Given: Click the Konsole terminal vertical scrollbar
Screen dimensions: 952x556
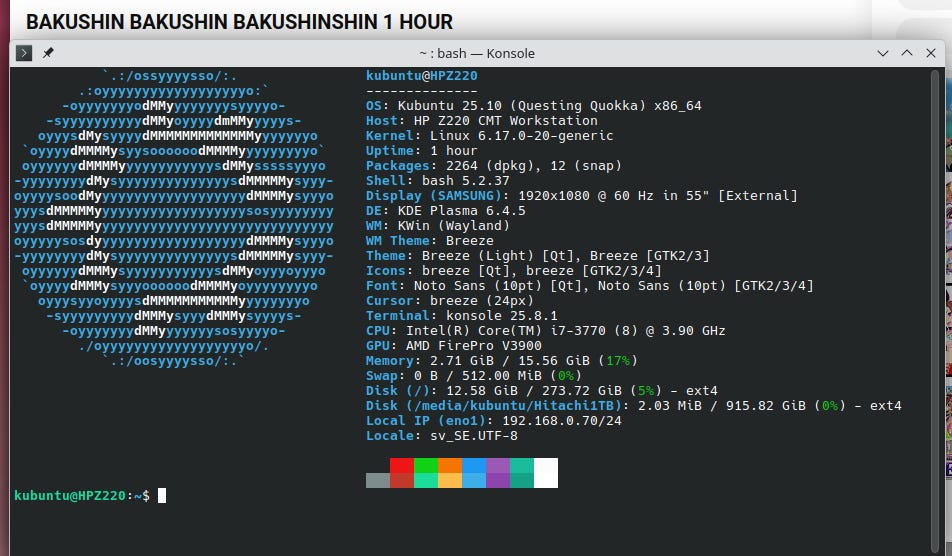Looking at the screenshot, I should [936, 280].
